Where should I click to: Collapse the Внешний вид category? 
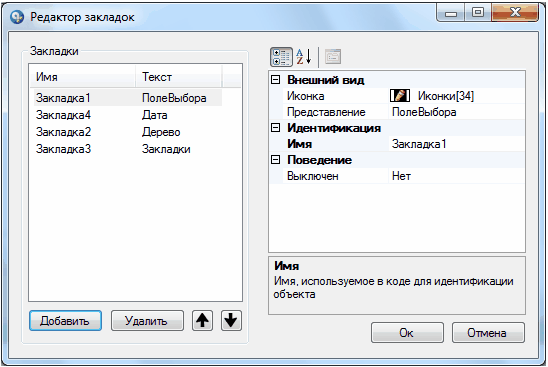click(276, 80)
